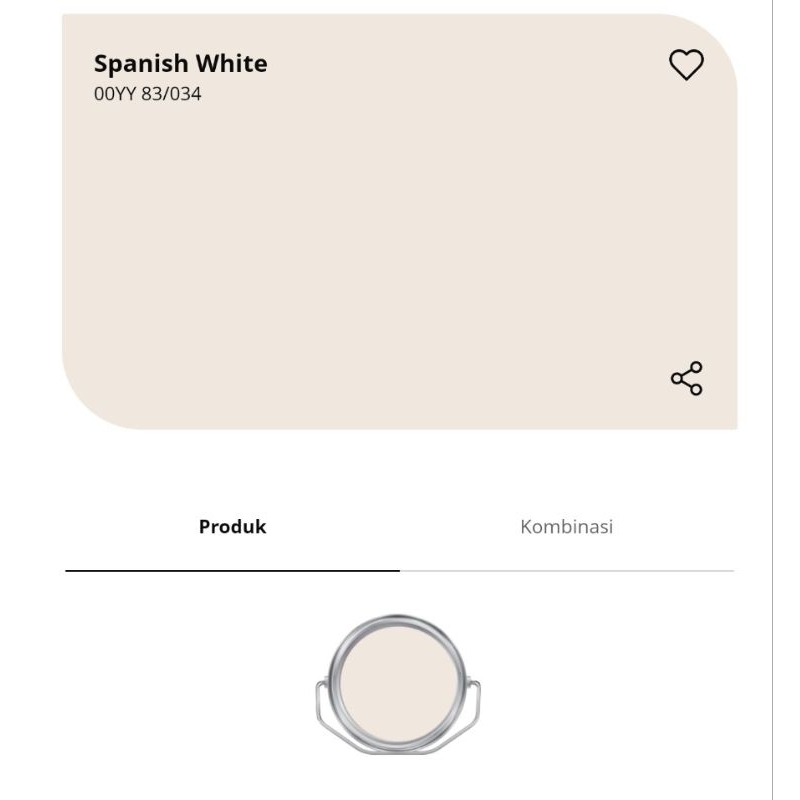This screenshot has height=800, width=800.
Task: Share the Spanish White color
Action: 686,378
